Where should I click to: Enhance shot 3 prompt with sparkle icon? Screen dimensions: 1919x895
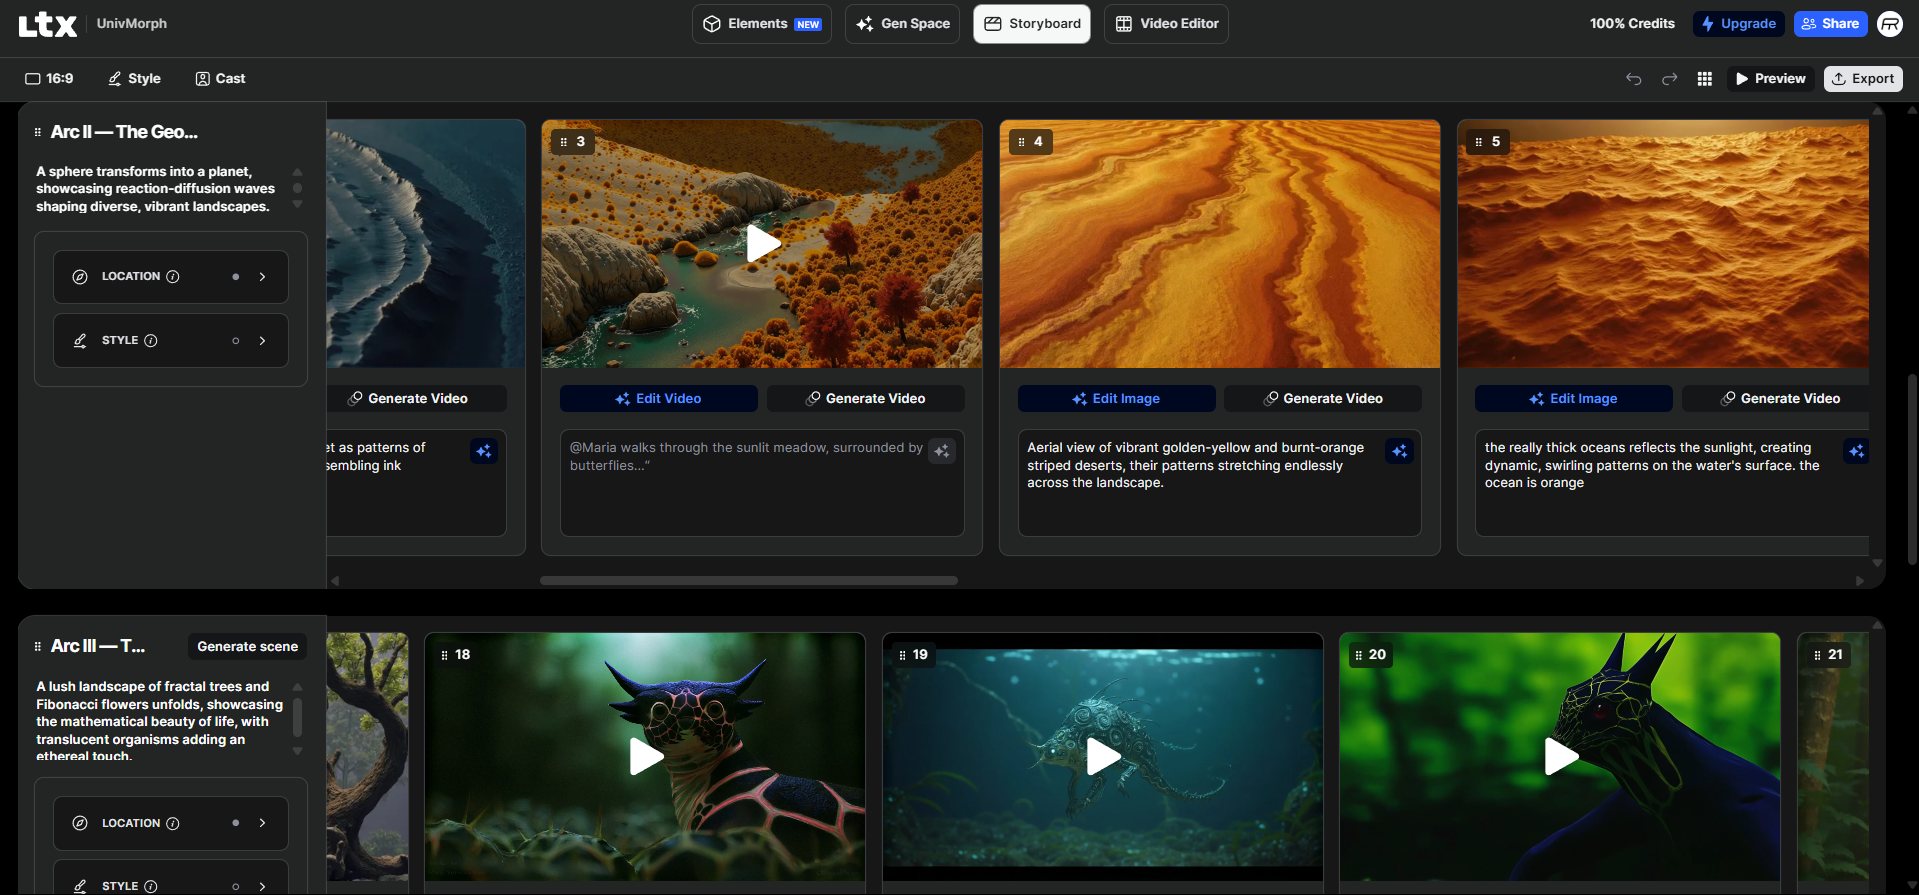[942, 451]
